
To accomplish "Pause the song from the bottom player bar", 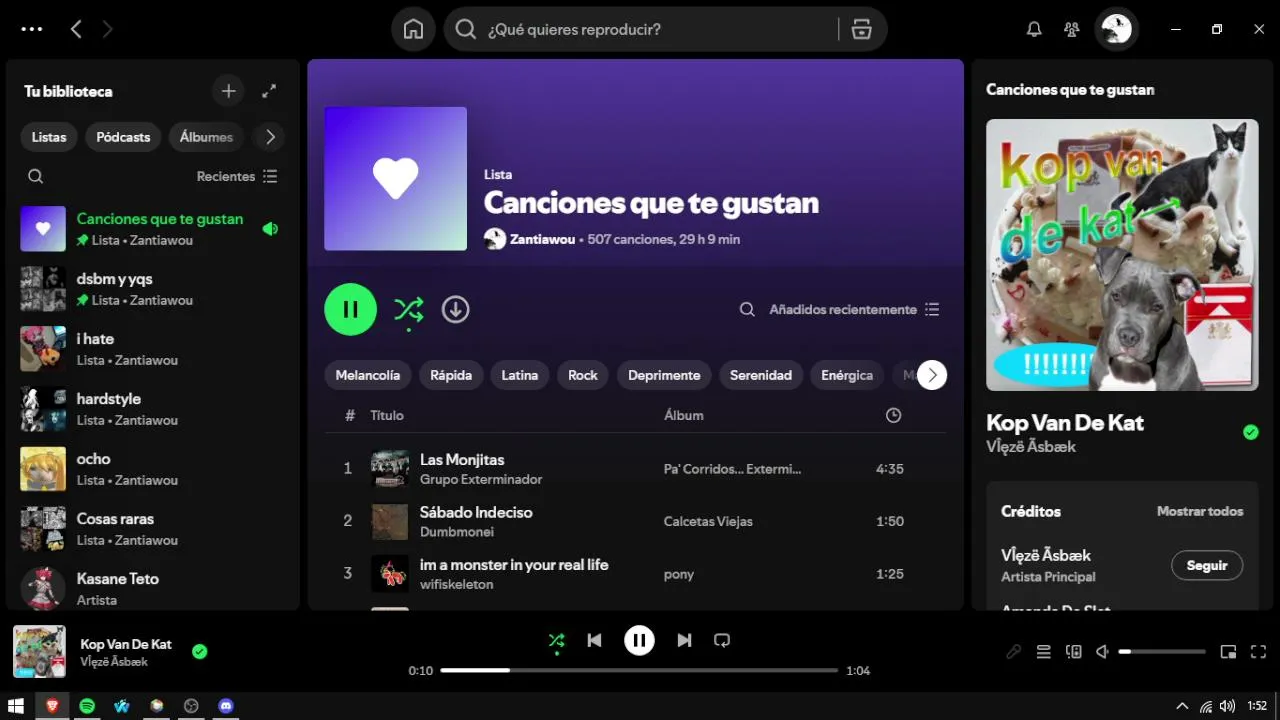I will 639,640.
